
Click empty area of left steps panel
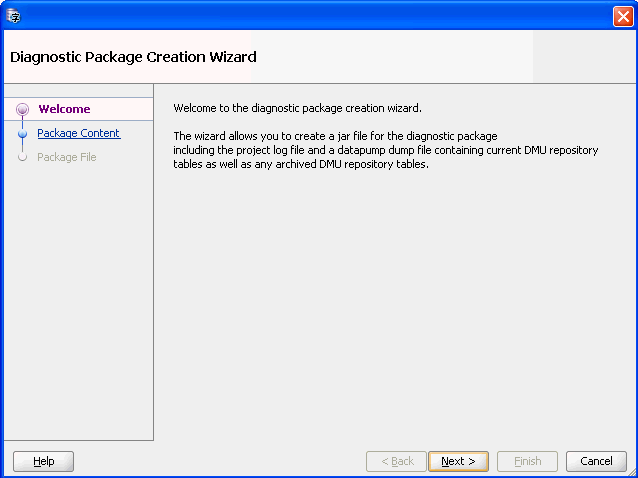pos(78,300)
